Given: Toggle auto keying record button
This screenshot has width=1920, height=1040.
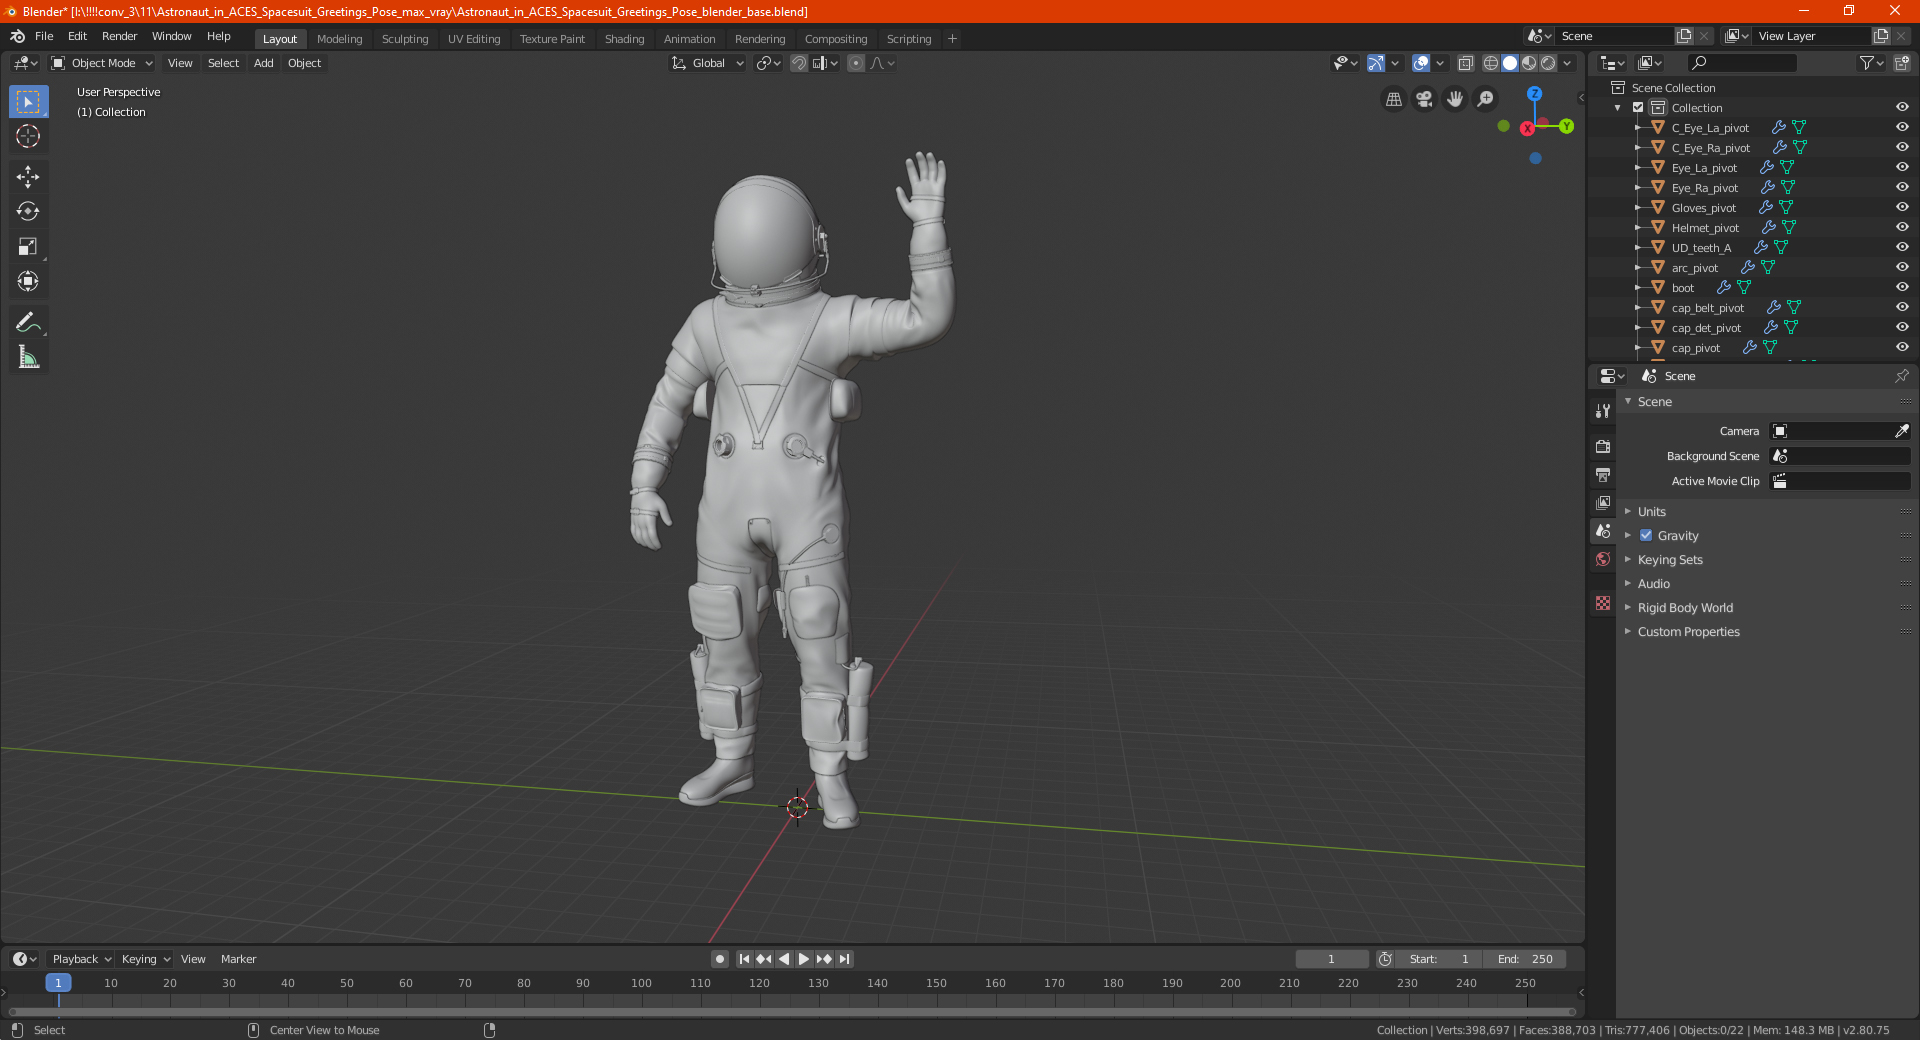Looking at the screenshot, I should click(719, 959).
